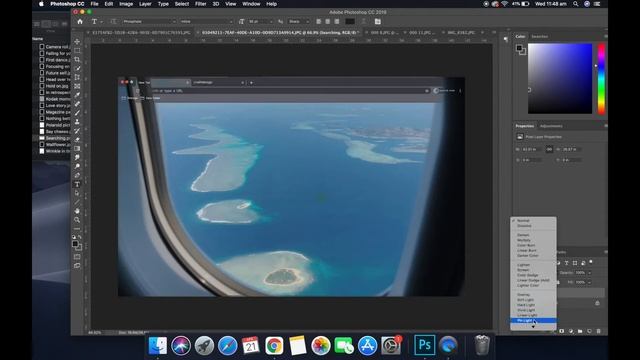Click the color field in Color panel
This screenshot has width=640, height=360.
coord(560,78)
